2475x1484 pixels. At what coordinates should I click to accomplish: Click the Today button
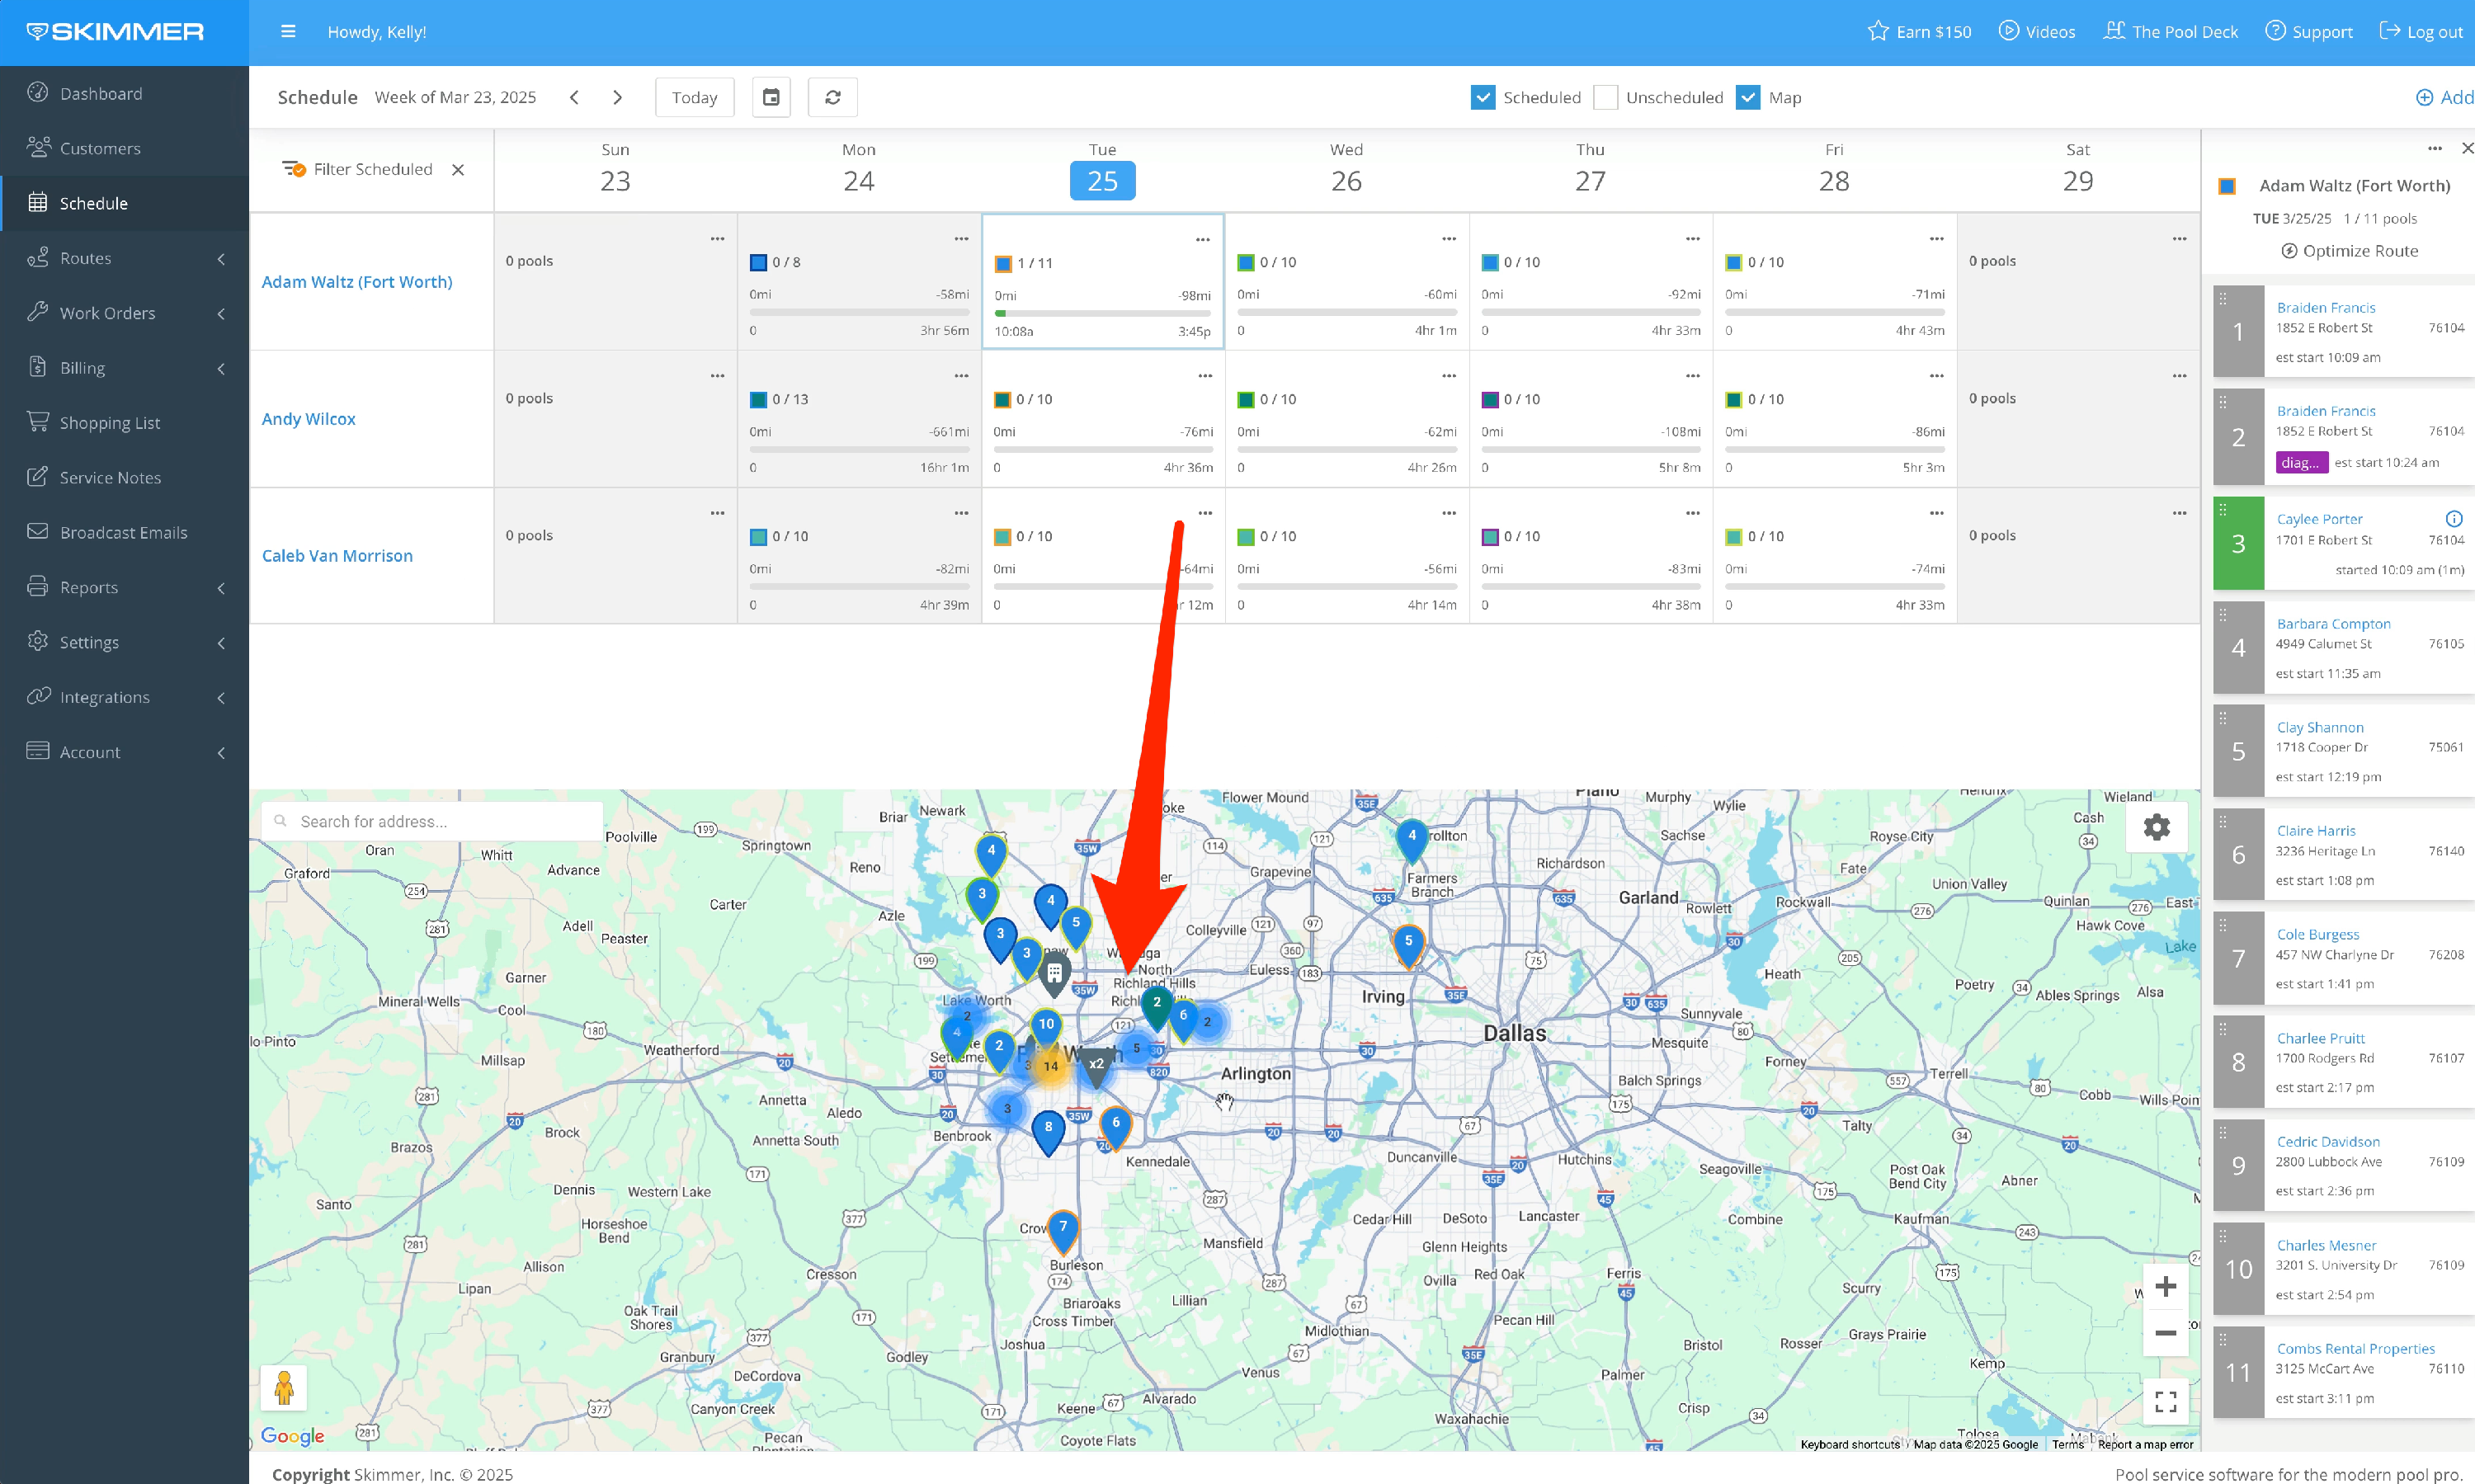pos(694,97)
